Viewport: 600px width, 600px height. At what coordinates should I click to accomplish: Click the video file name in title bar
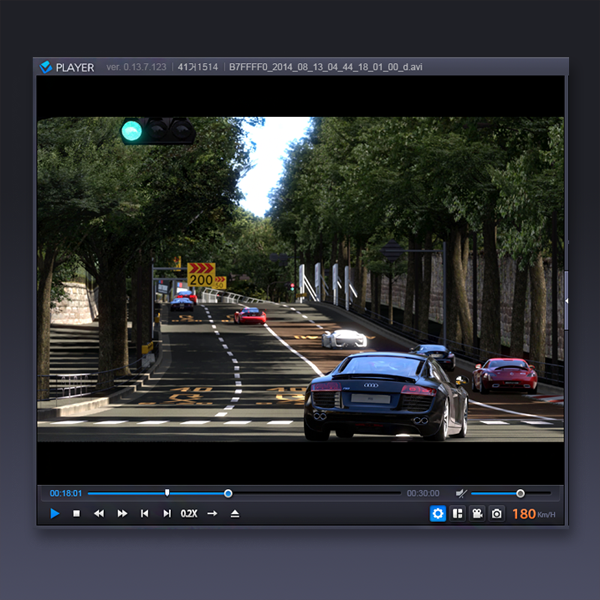326,67
